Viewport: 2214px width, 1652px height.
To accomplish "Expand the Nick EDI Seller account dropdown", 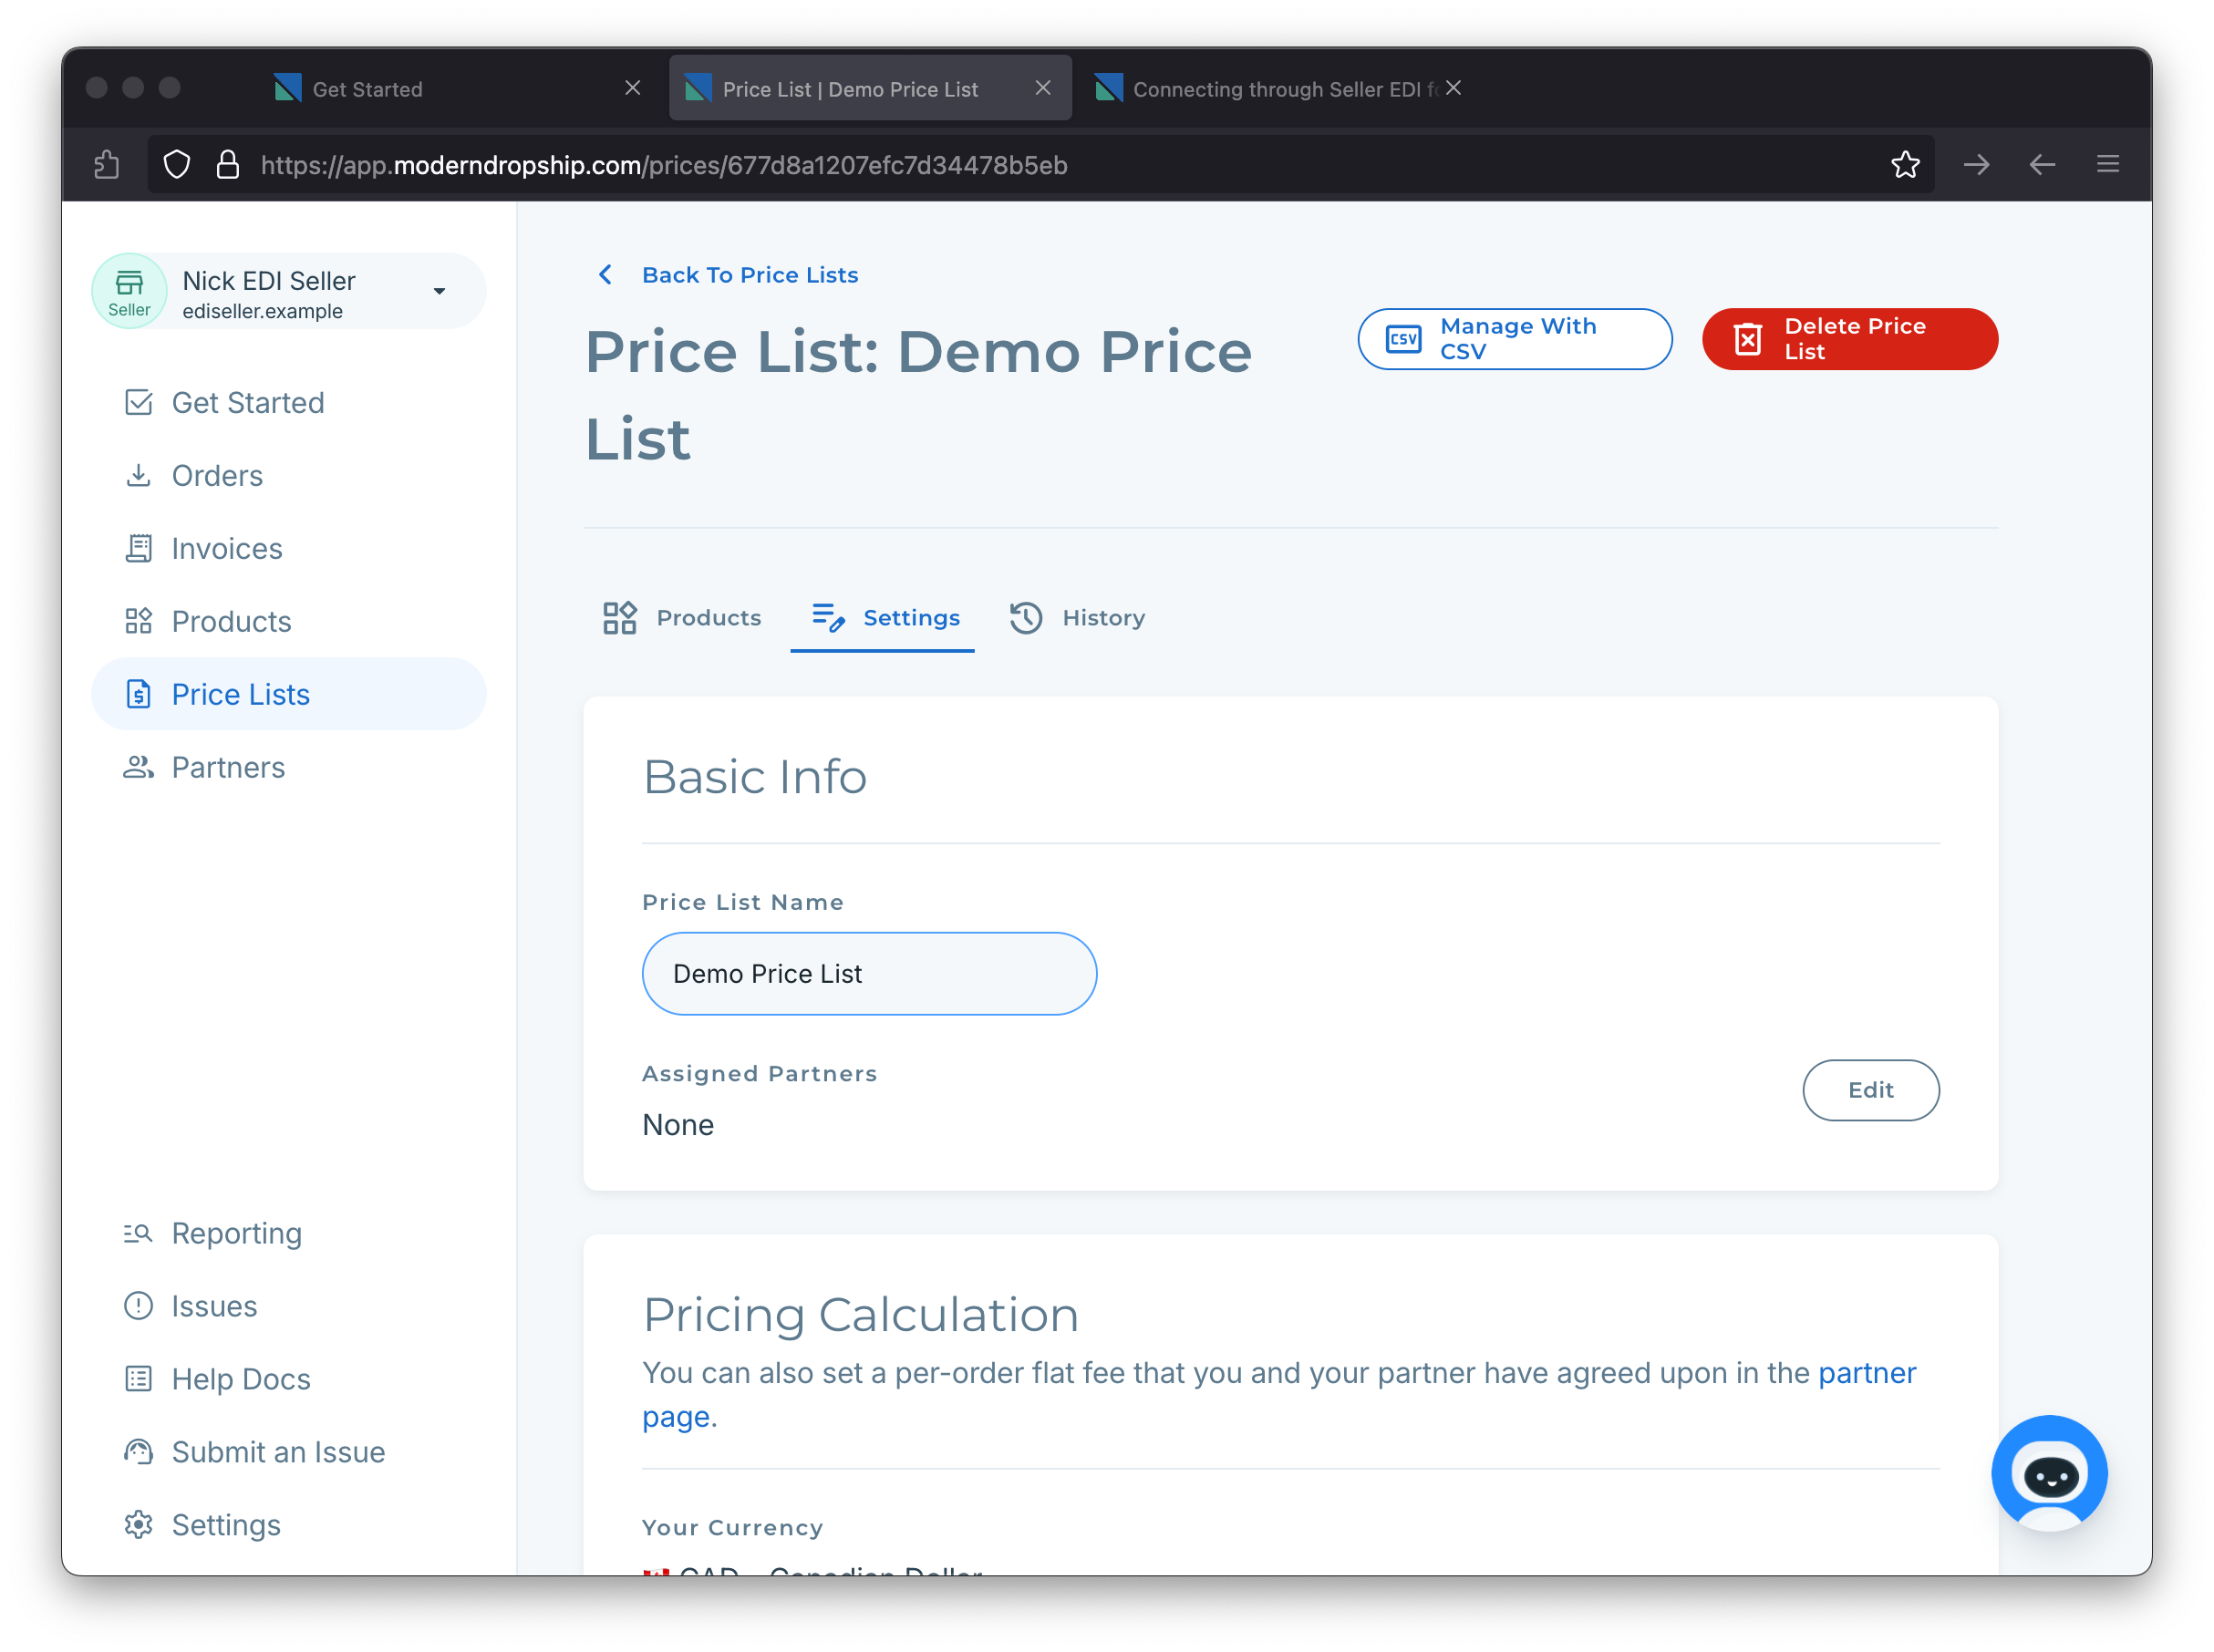I will coord(439,291).
